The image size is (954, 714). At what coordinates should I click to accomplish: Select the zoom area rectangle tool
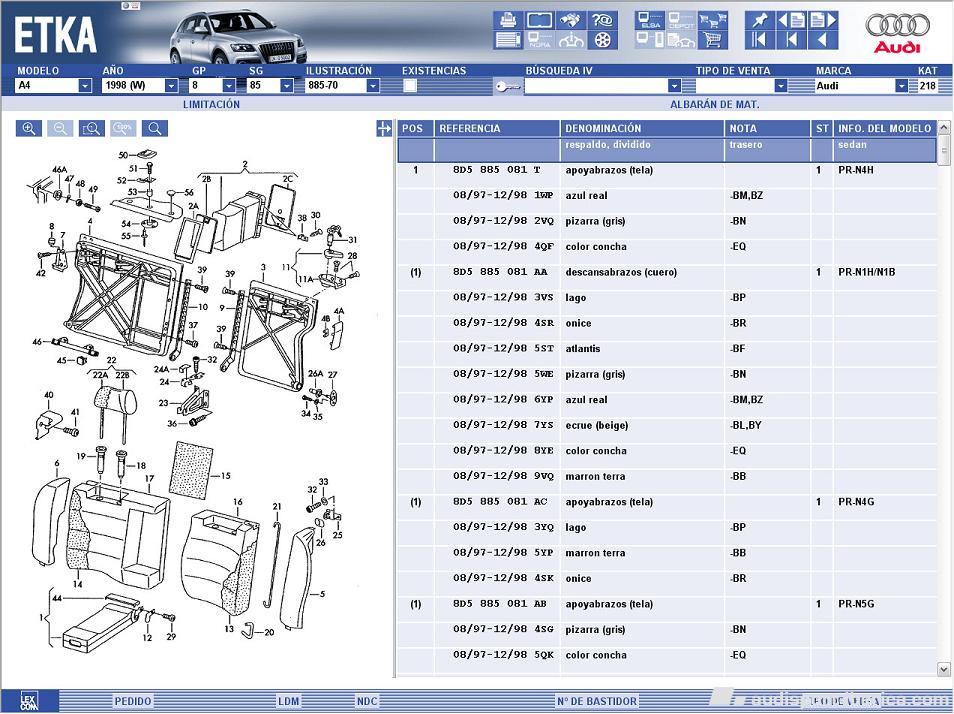[x=92, y=128]
